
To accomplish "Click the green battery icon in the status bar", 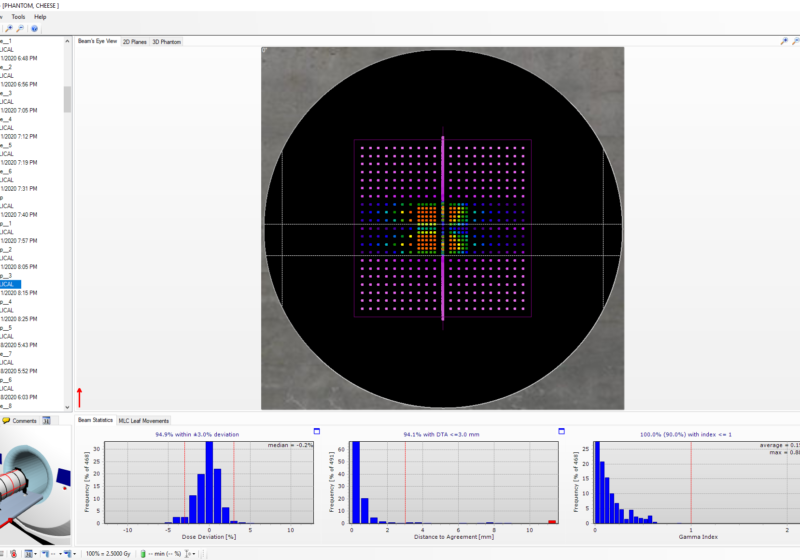I will [x=143, y=553].
